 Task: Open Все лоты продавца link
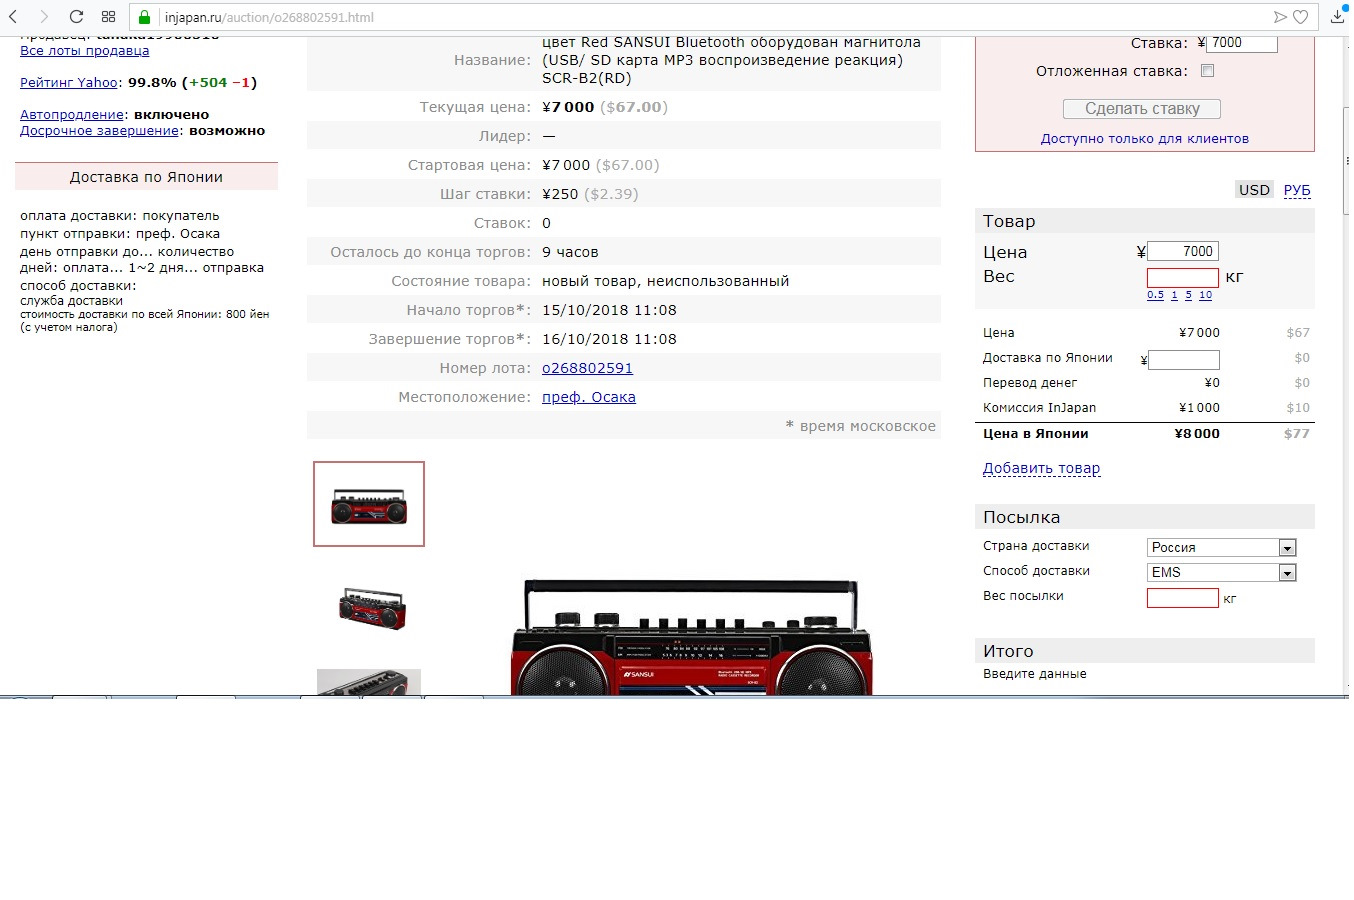85,51
